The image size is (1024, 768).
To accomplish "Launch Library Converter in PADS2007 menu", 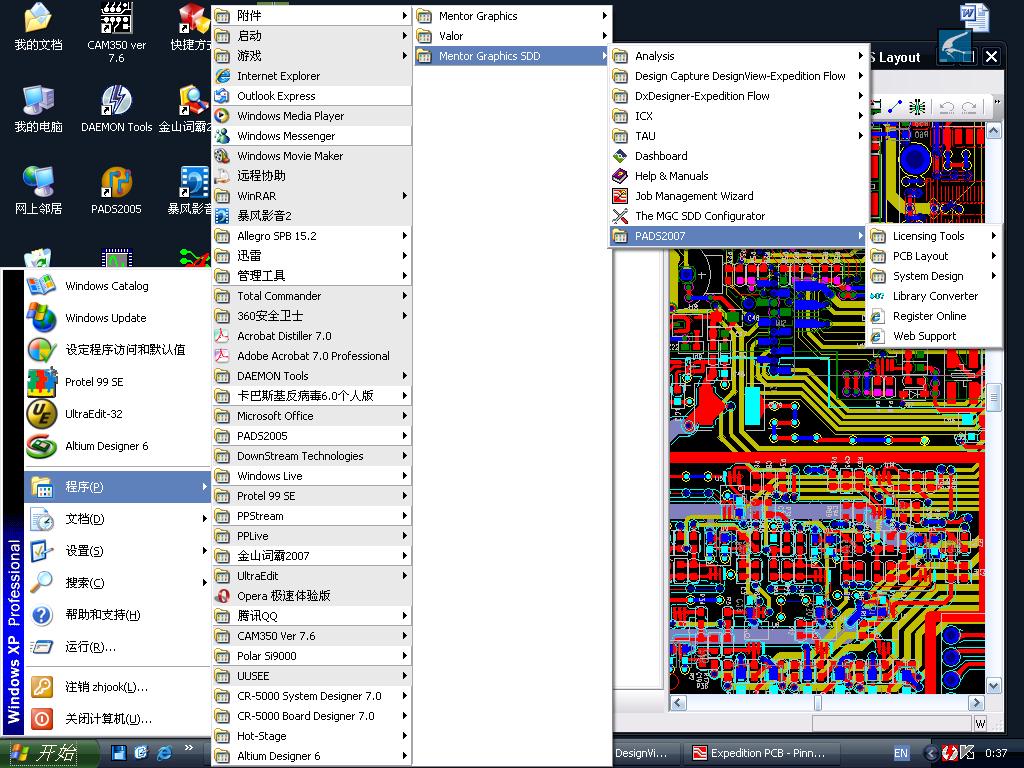I will point(934,296).
